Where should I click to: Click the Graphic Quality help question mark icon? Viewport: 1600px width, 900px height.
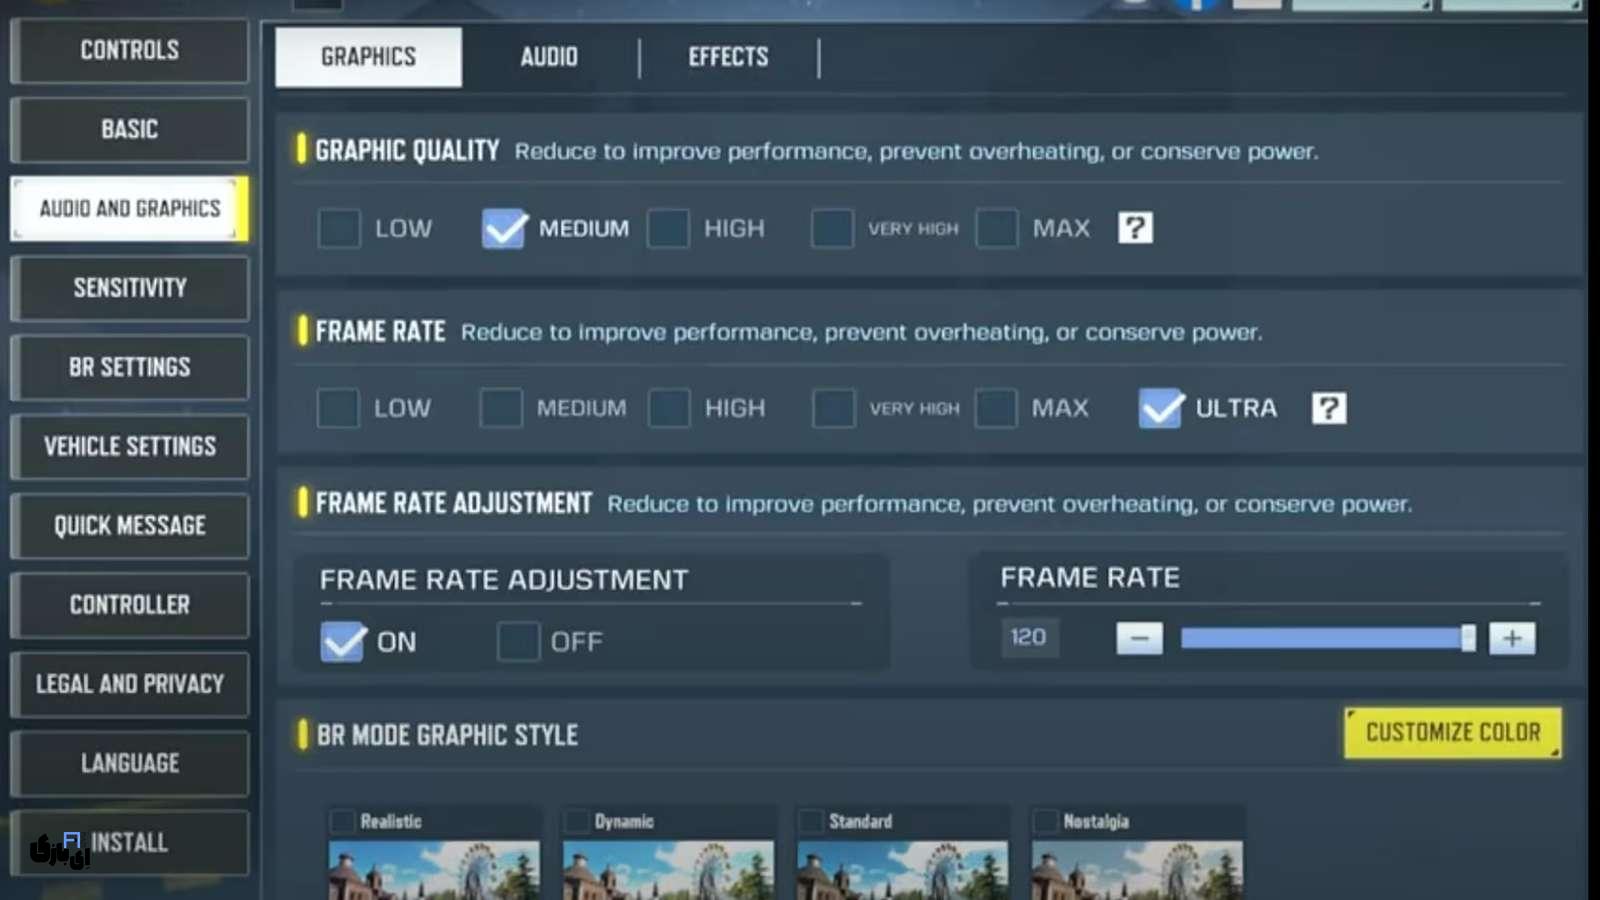point(1135,228)
